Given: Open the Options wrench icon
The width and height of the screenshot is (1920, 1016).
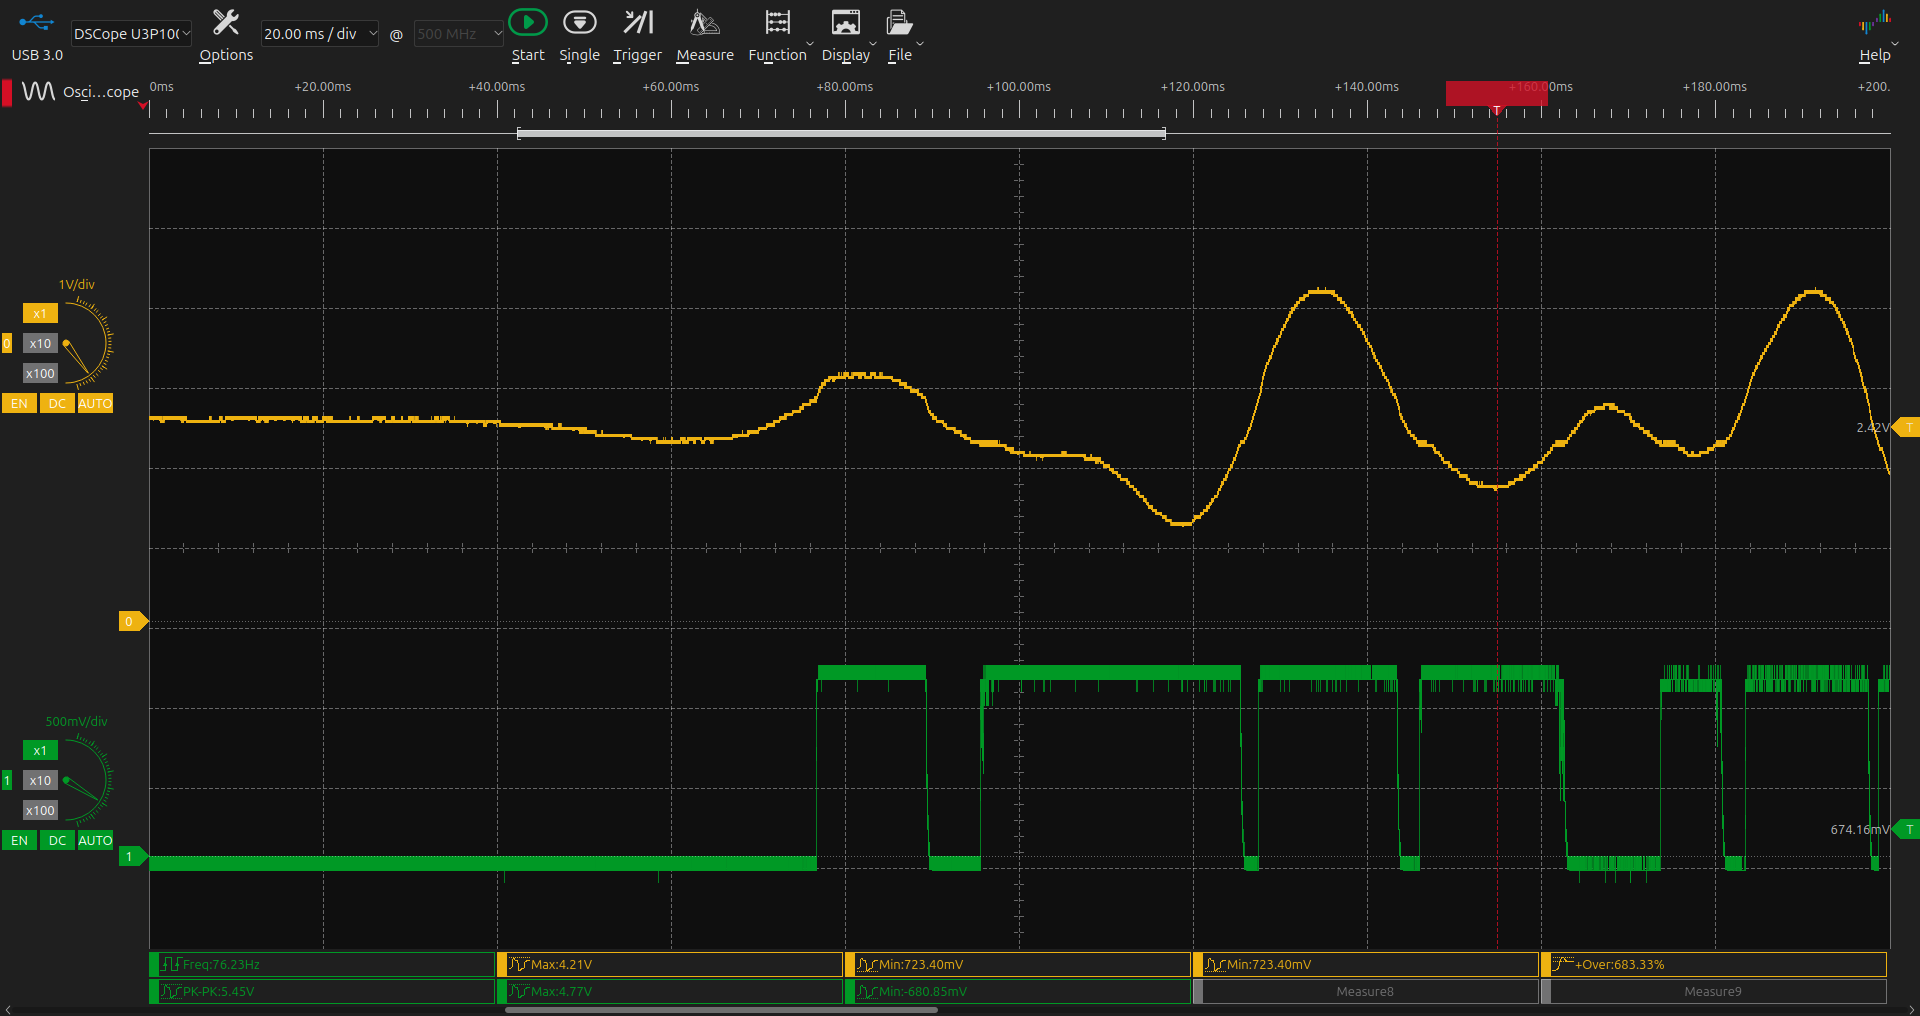Looking at the screenshot, I should tap(226, 23).
